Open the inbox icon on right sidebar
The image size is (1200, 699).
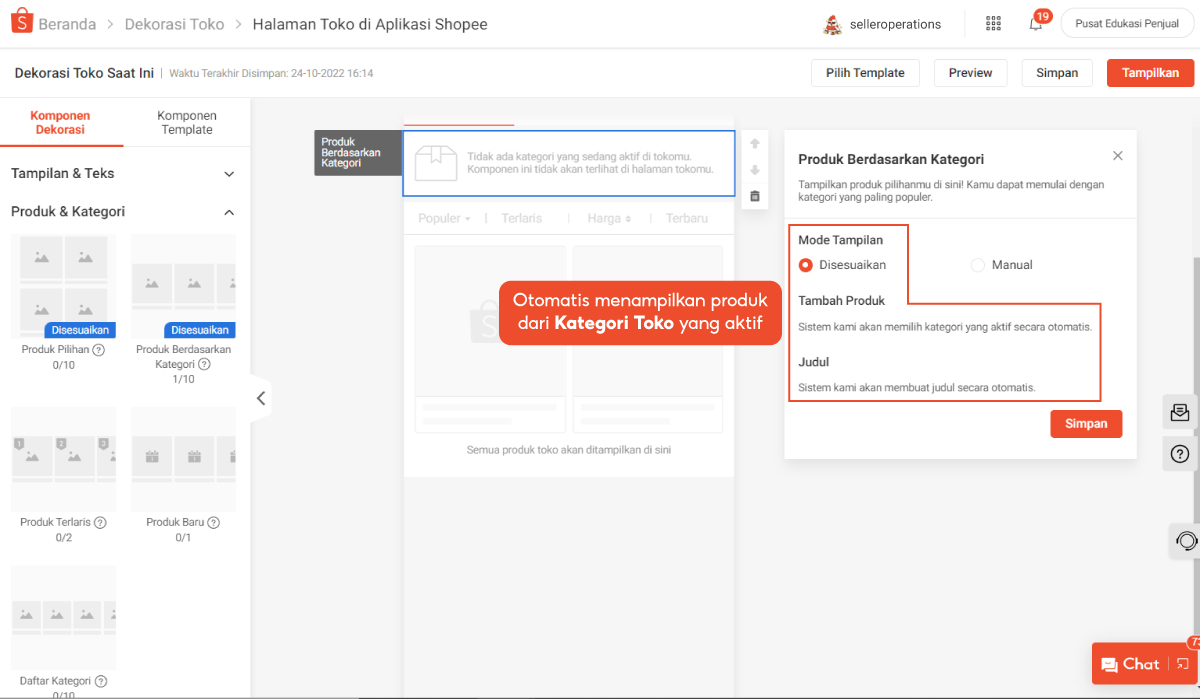(x=1180, y=411)
